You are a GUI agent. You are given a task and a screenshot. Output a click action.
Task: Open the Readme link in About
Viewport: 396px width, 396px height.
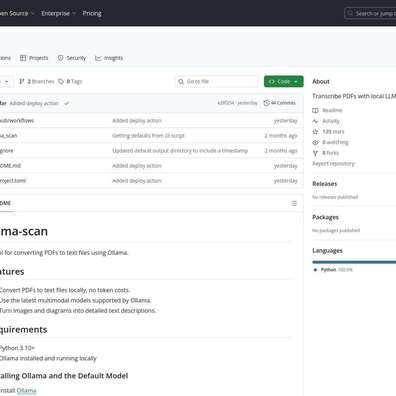tap(332, 110)
